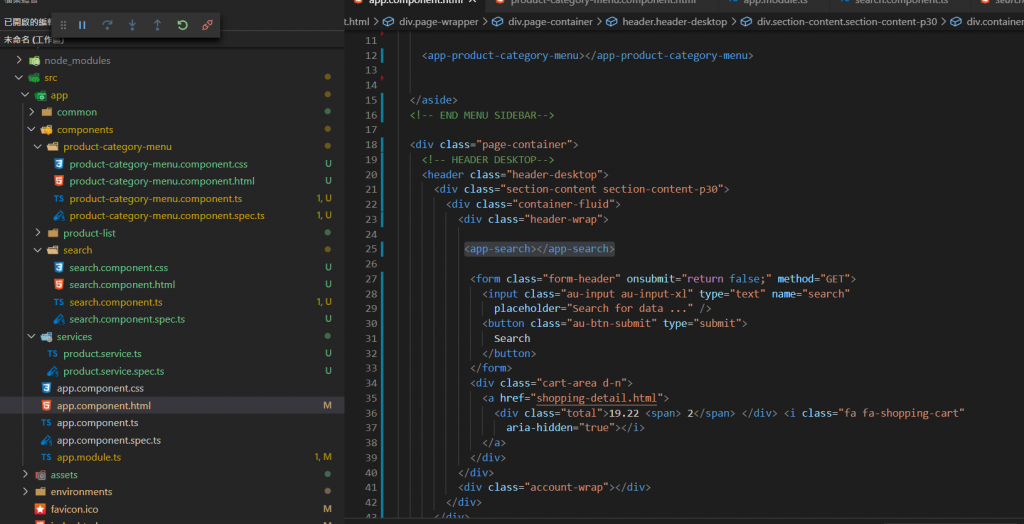Switch to the app.component.html editor tab

point(416,3)
